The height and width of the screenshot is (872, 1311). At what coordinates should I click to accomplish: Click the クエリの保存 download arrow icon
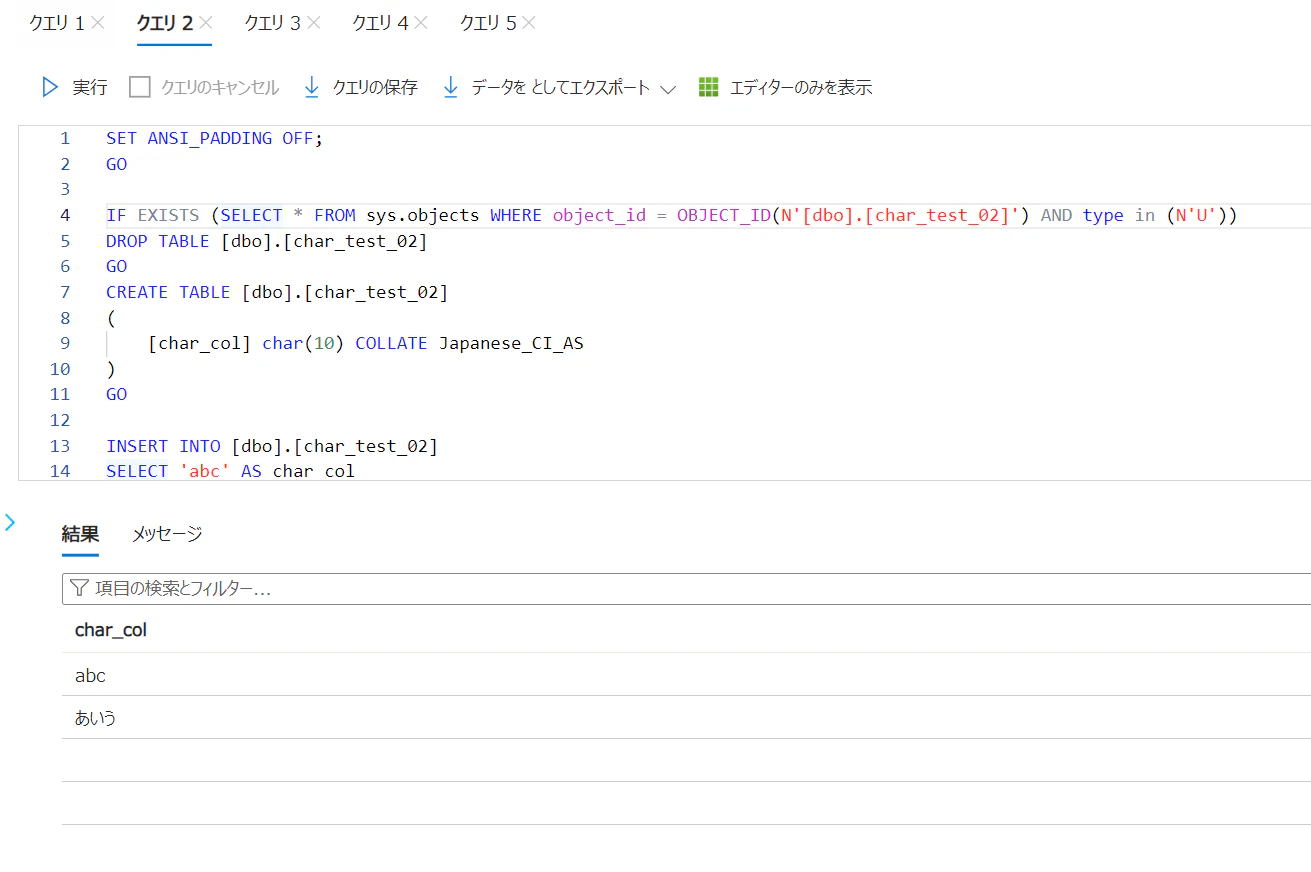(x=312, y=87)
